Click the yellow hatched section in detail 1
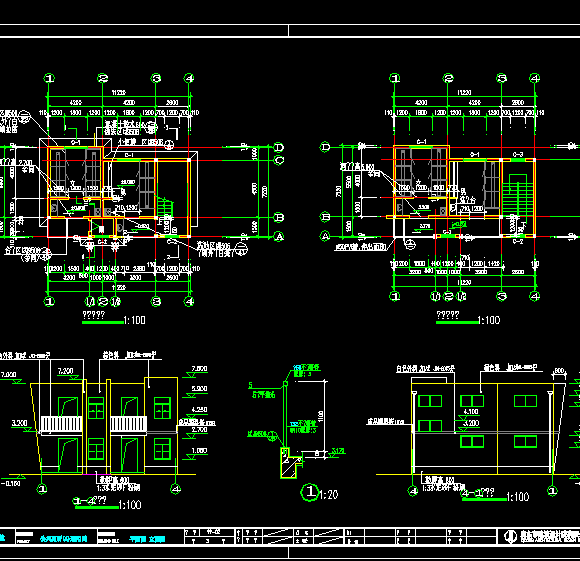 pos(289,463)
